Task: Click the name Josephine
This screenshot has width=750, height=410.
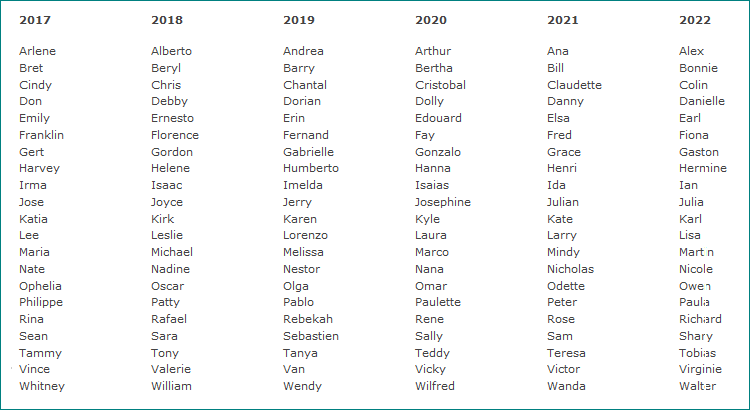Action: coord(443,202)
